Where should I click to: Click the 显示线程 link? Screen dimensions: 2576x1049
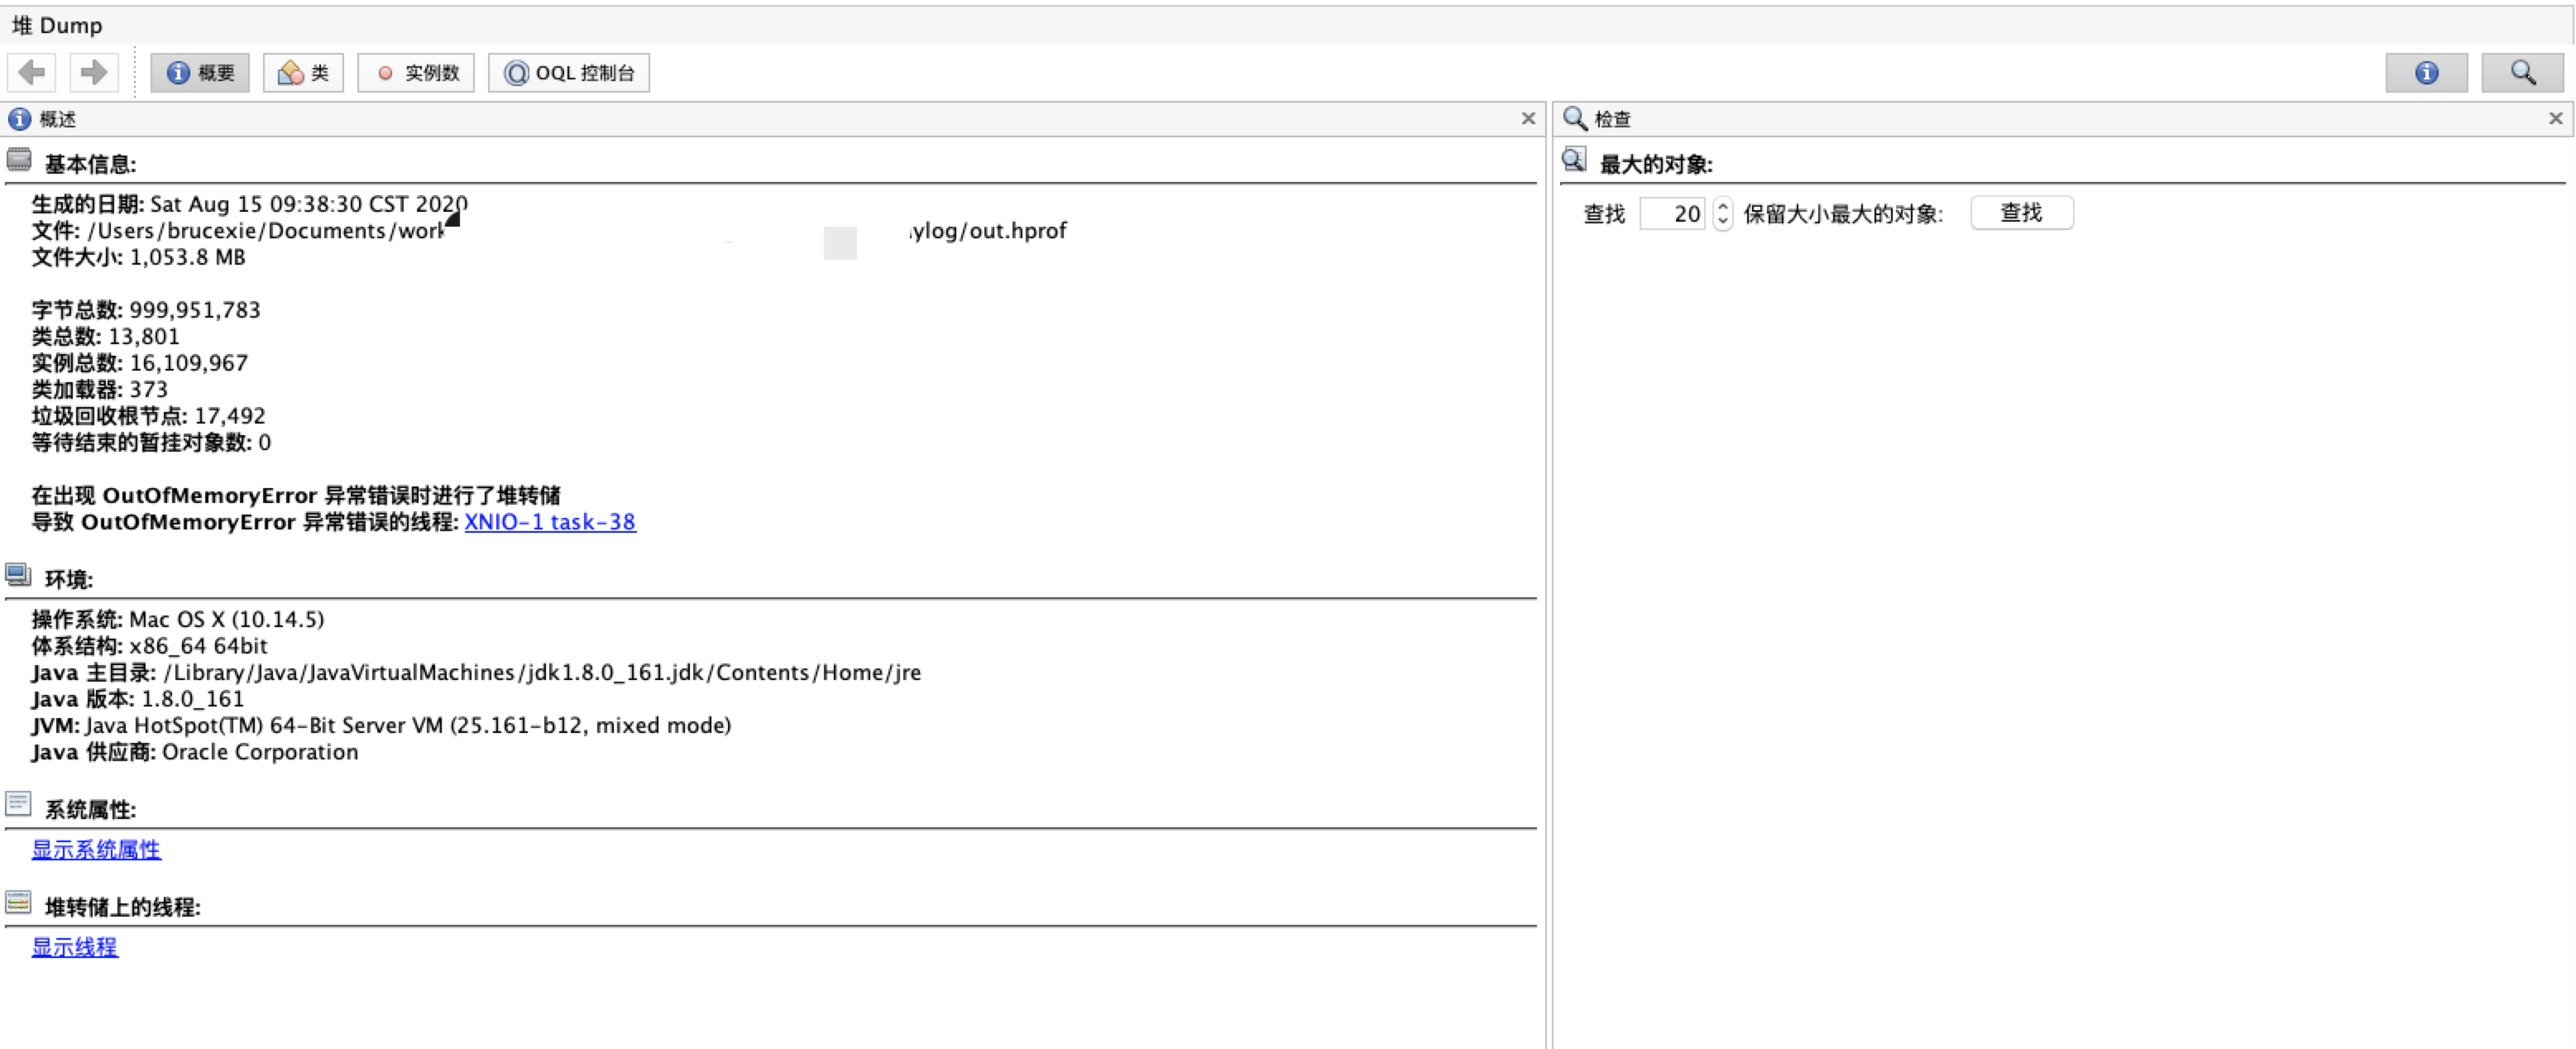(75, 947)
